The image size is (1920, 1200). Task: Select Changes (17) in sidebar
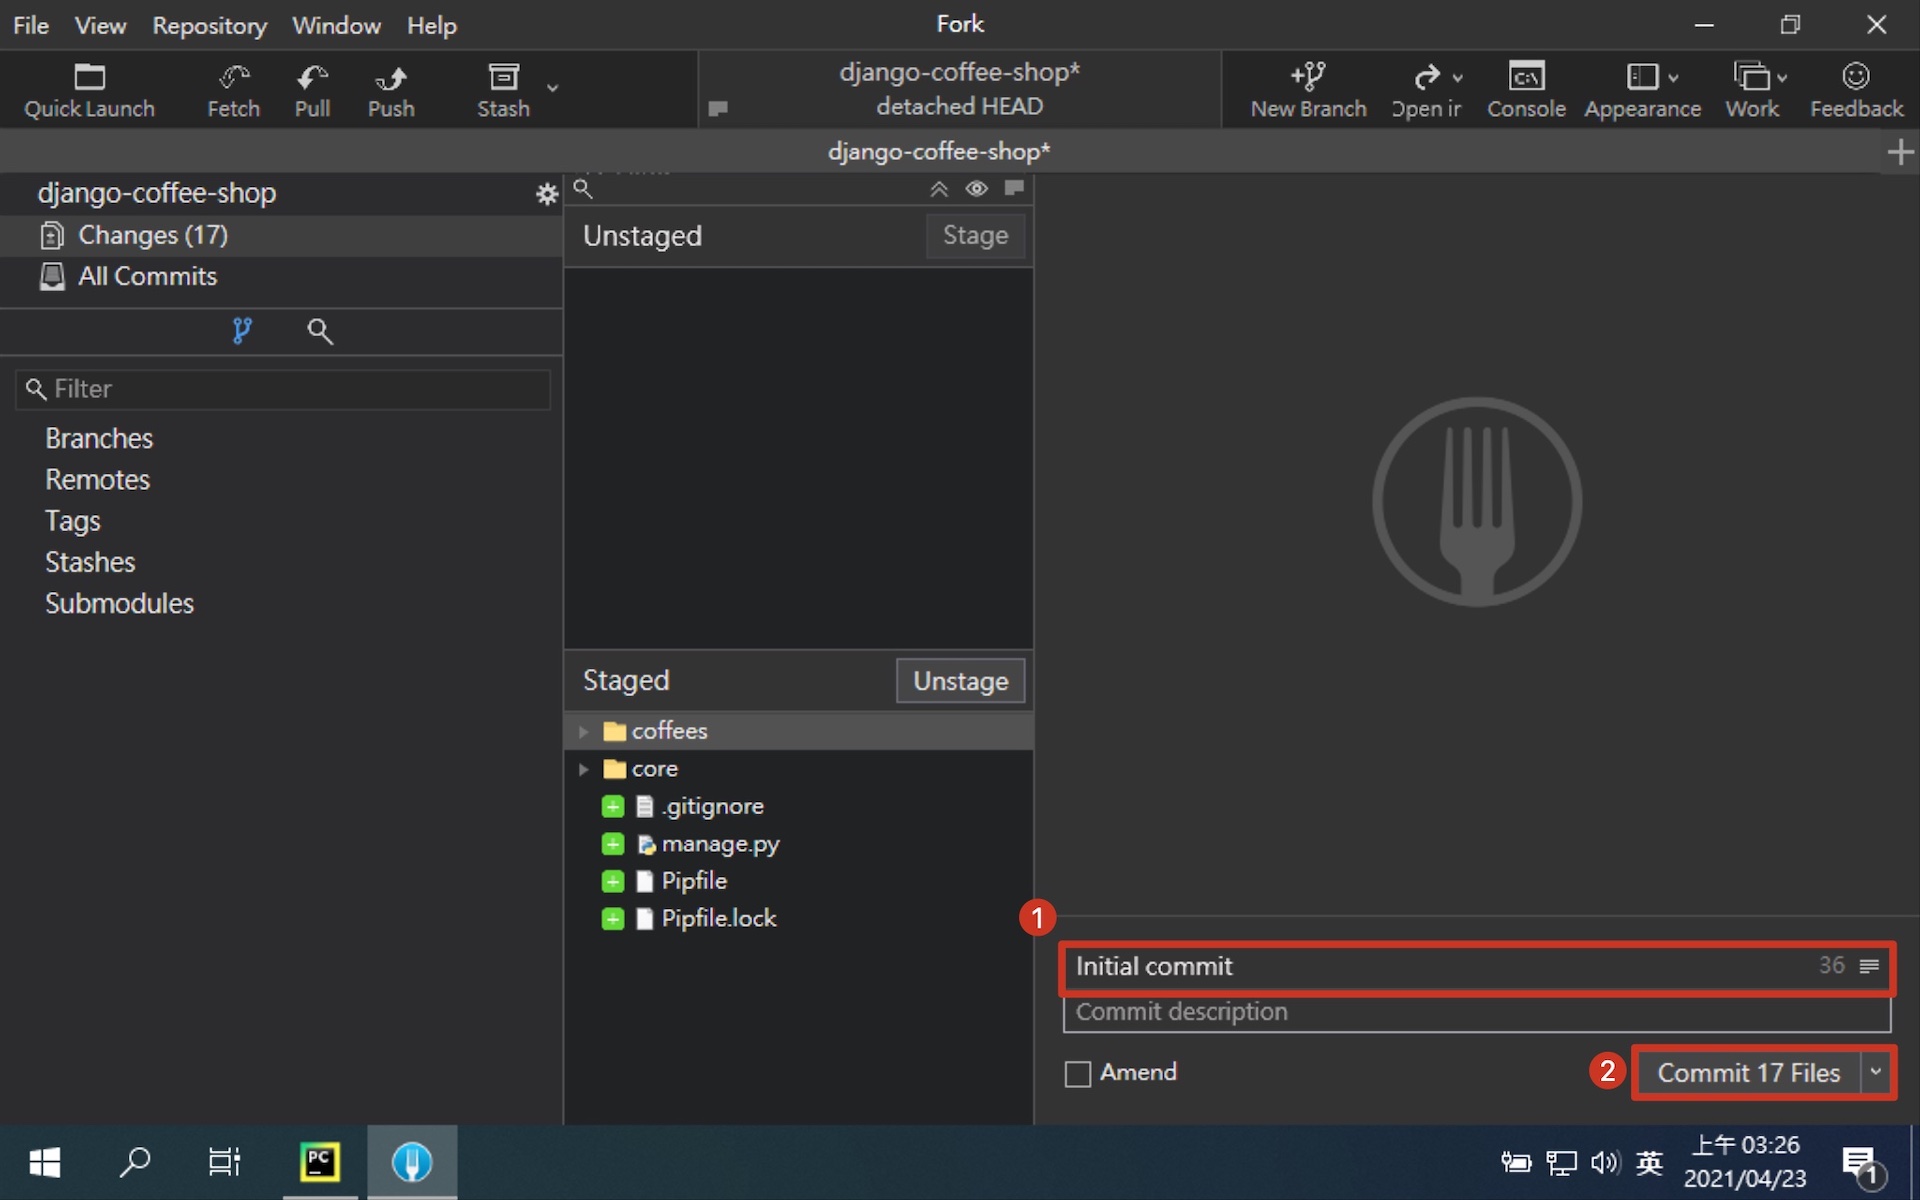pos(281,235)
